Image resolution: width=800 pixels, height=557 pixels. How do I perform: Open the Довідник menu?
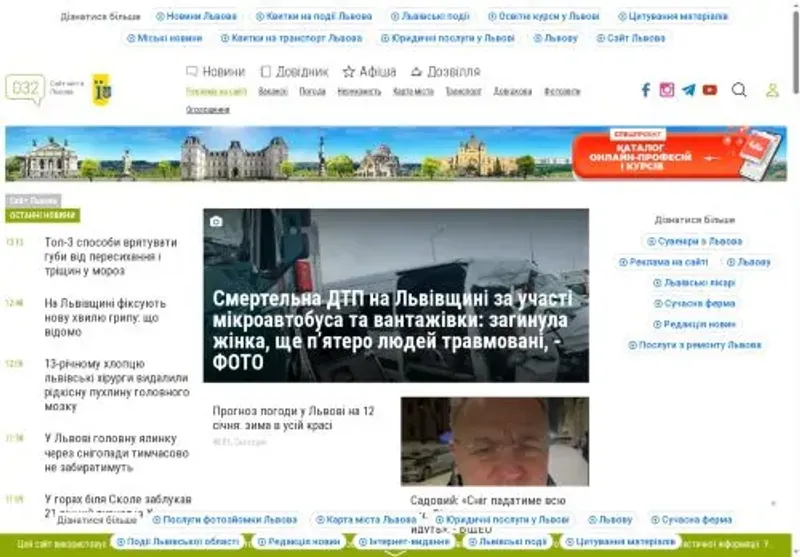[294, 71]
